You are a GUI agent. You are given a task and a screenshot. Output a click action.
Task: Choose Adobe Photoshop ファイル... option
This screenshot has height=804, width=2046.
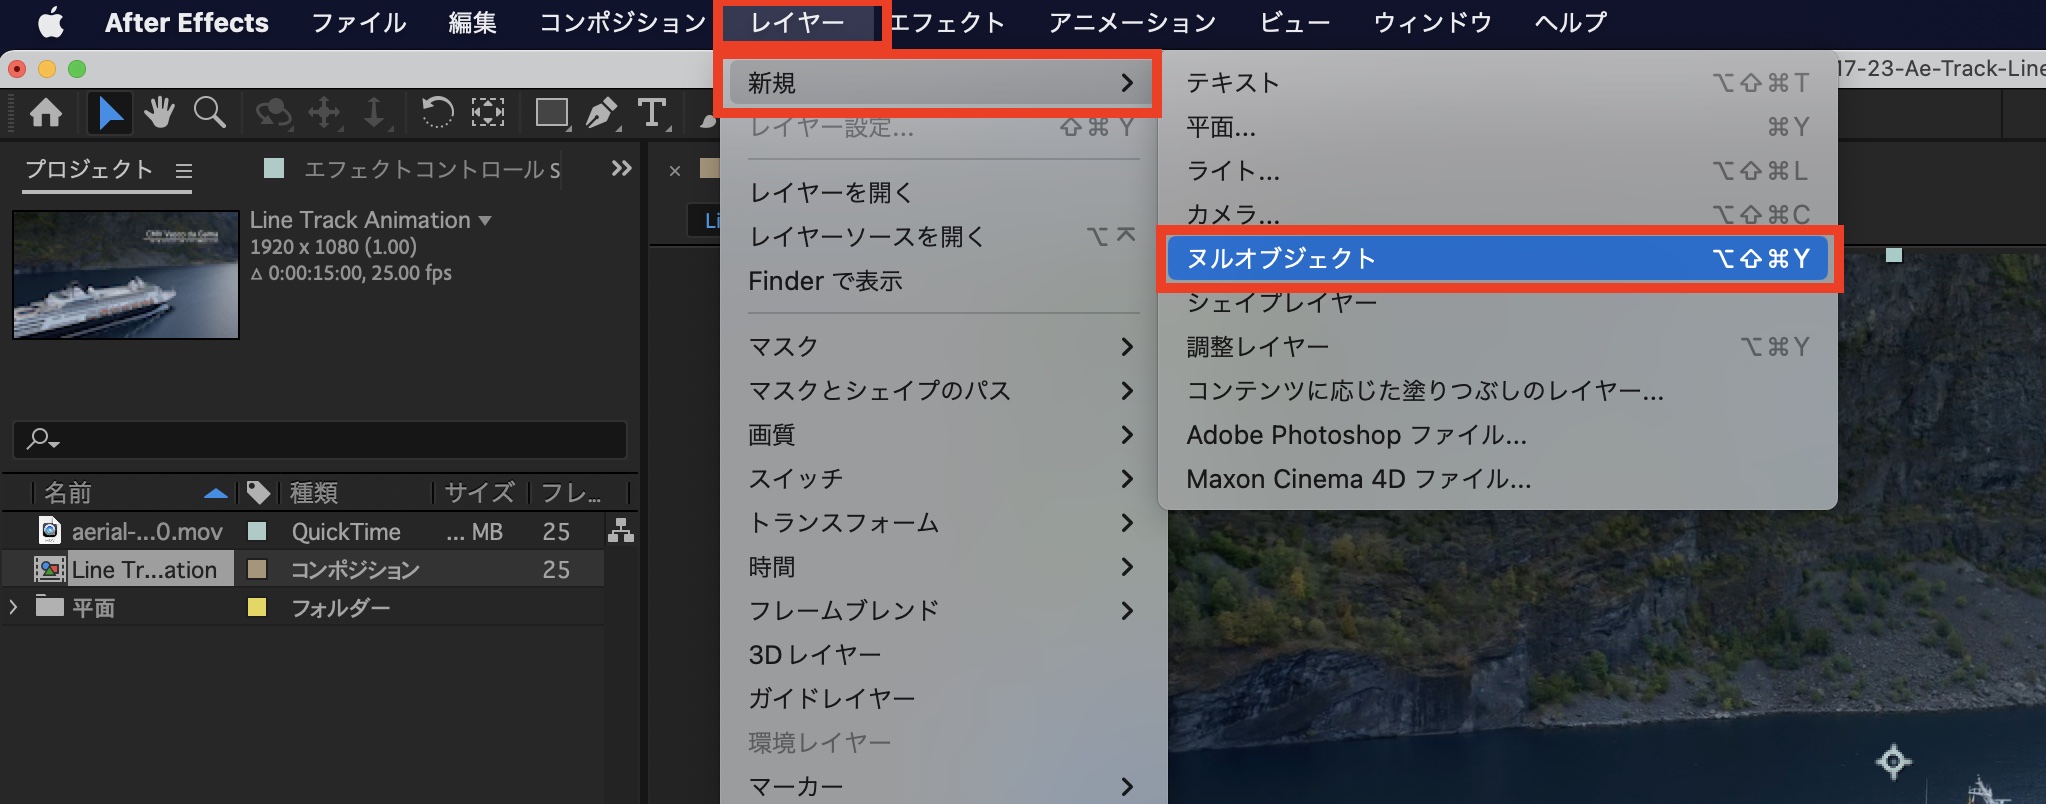tap(1497, 435)
